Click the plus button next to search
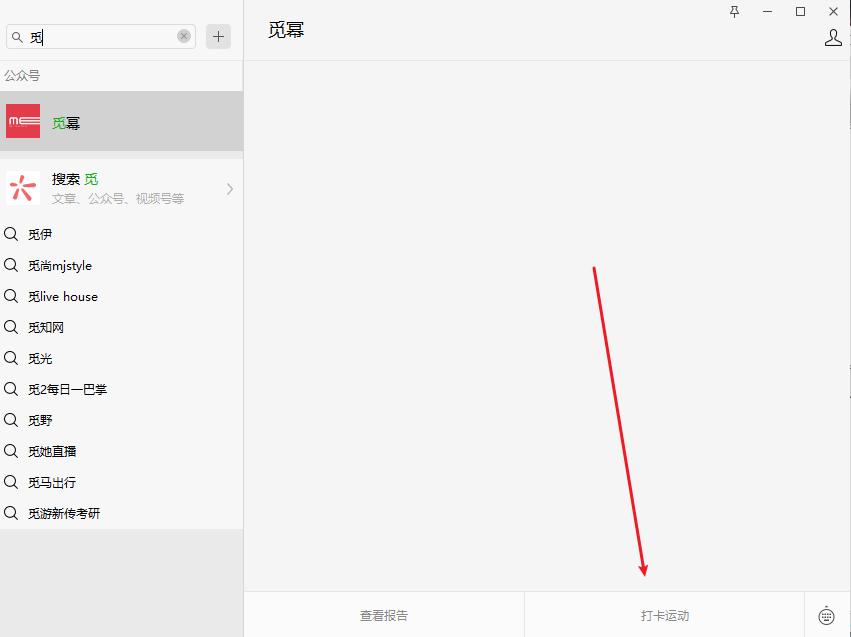851x637 pixels. click(x=218, y=36)
